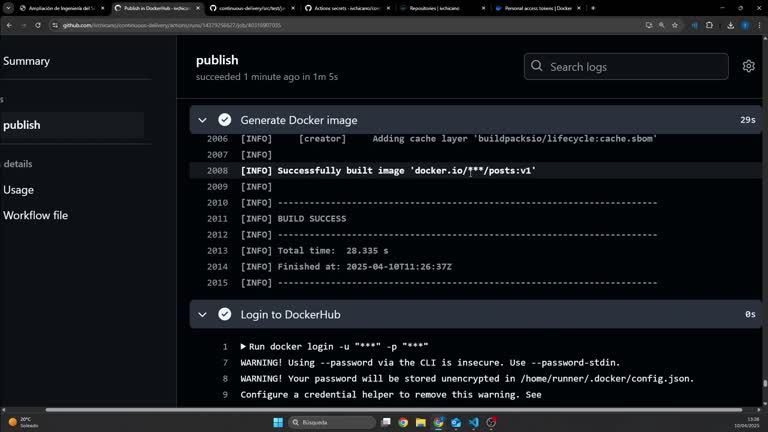Open browser zoom magnifier icon
The image size is (768, 432).
pyautogui.click(x=662, y=25)
